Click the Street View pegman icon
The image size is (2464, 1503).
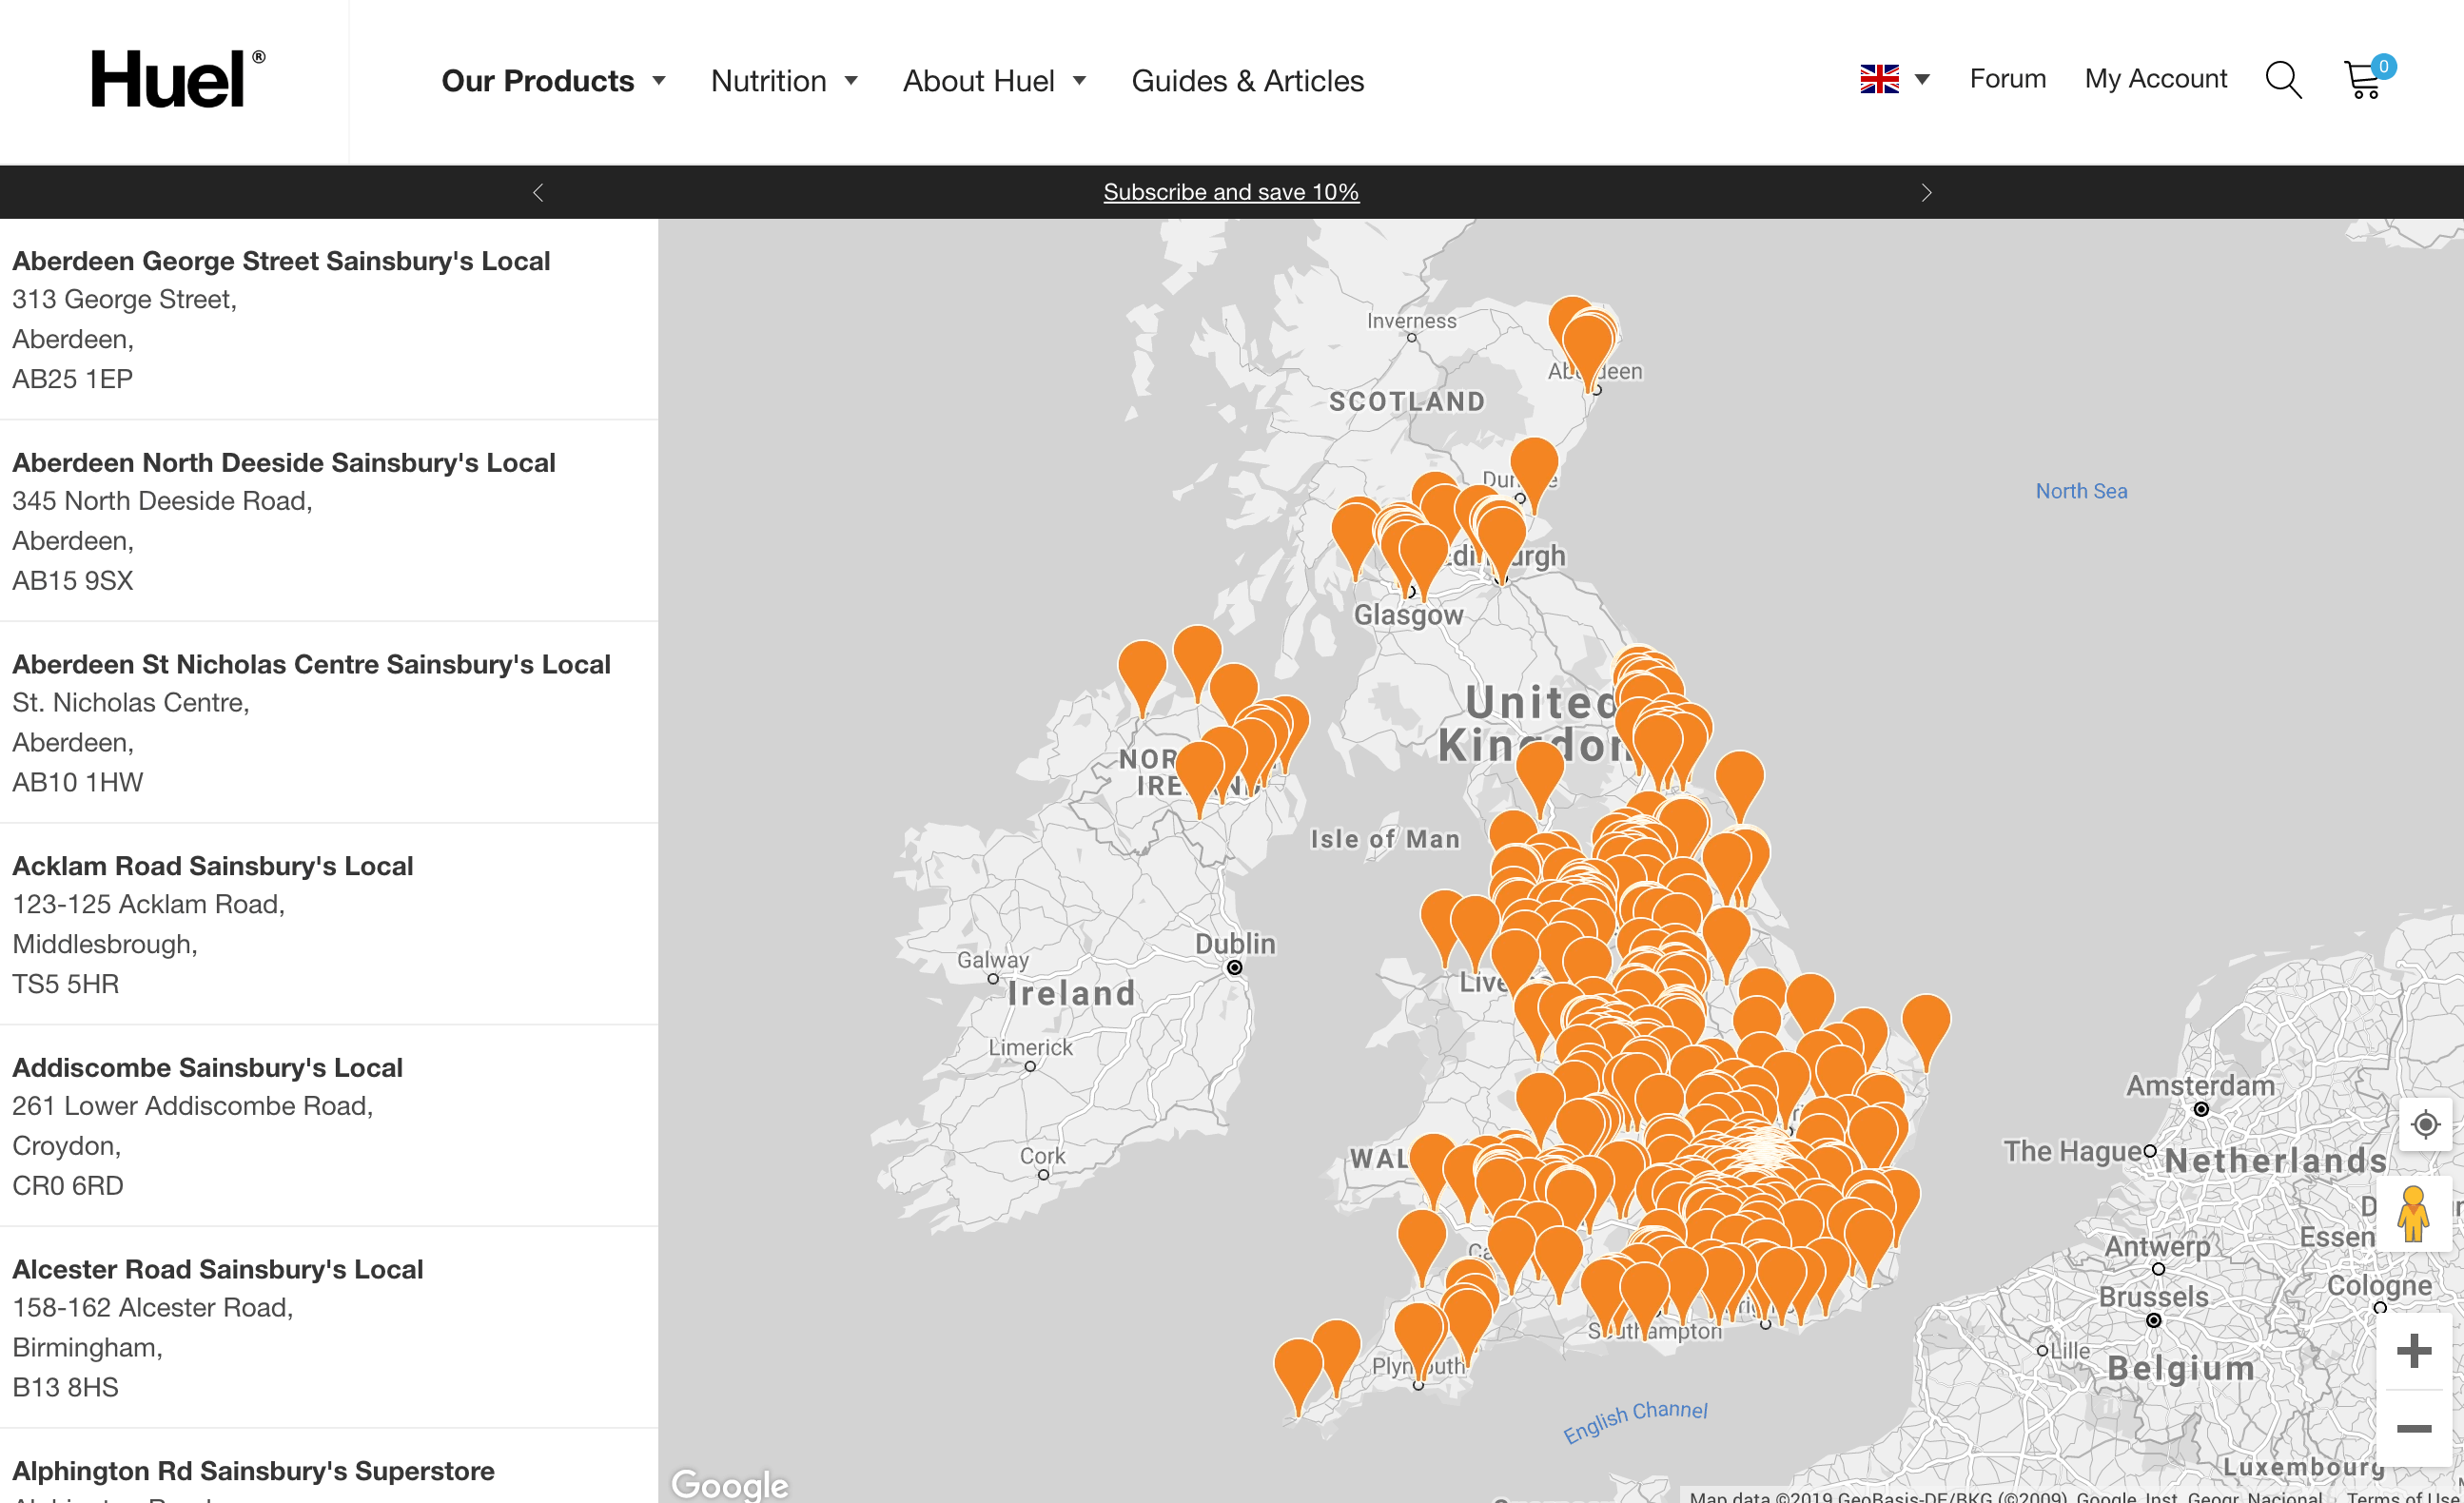point(2413,1214)
